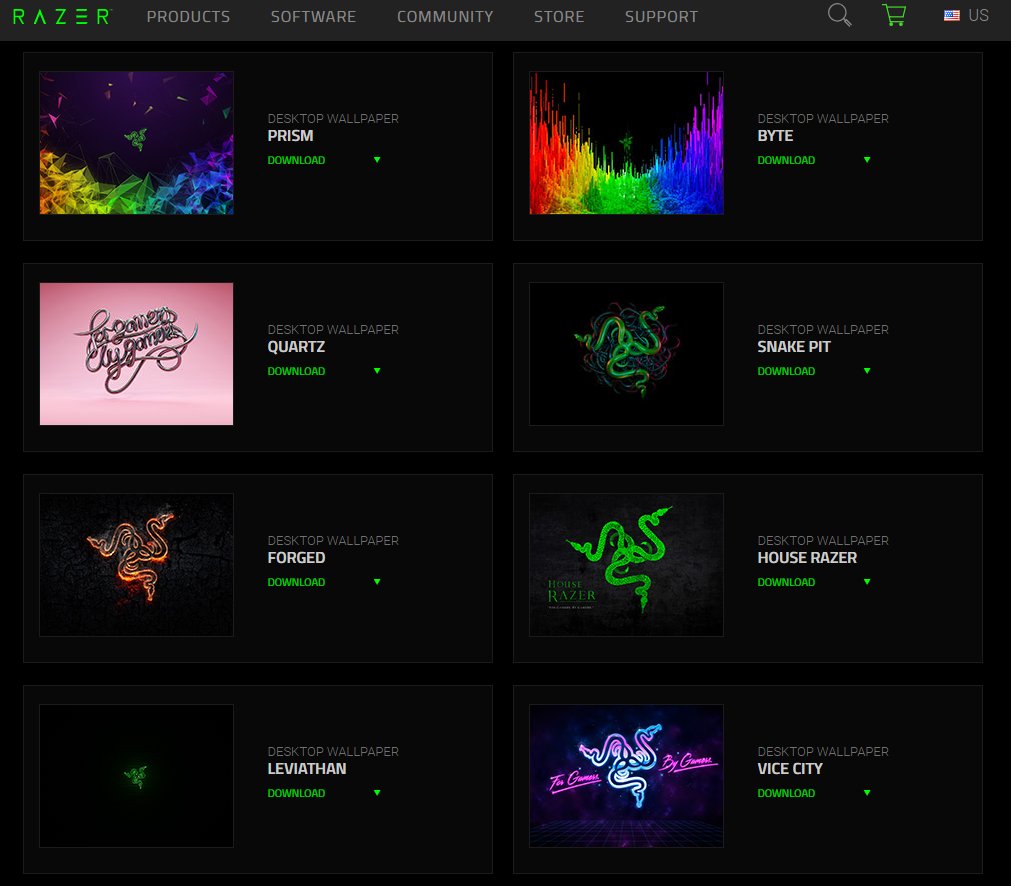Image resolution: width=1011 pixels, height=886 pixels.
Task: Expand the Leviathan download arrow
Action: click(x=377, y=792)
